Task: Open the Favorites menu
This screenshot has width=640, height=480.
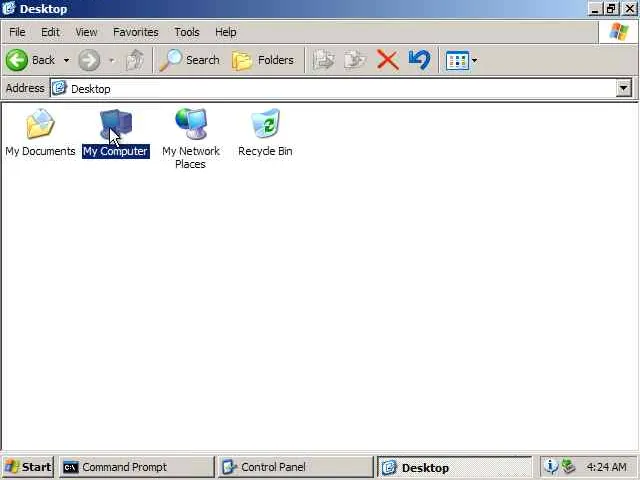Action: pyautogui.click(x=136, y=32)
